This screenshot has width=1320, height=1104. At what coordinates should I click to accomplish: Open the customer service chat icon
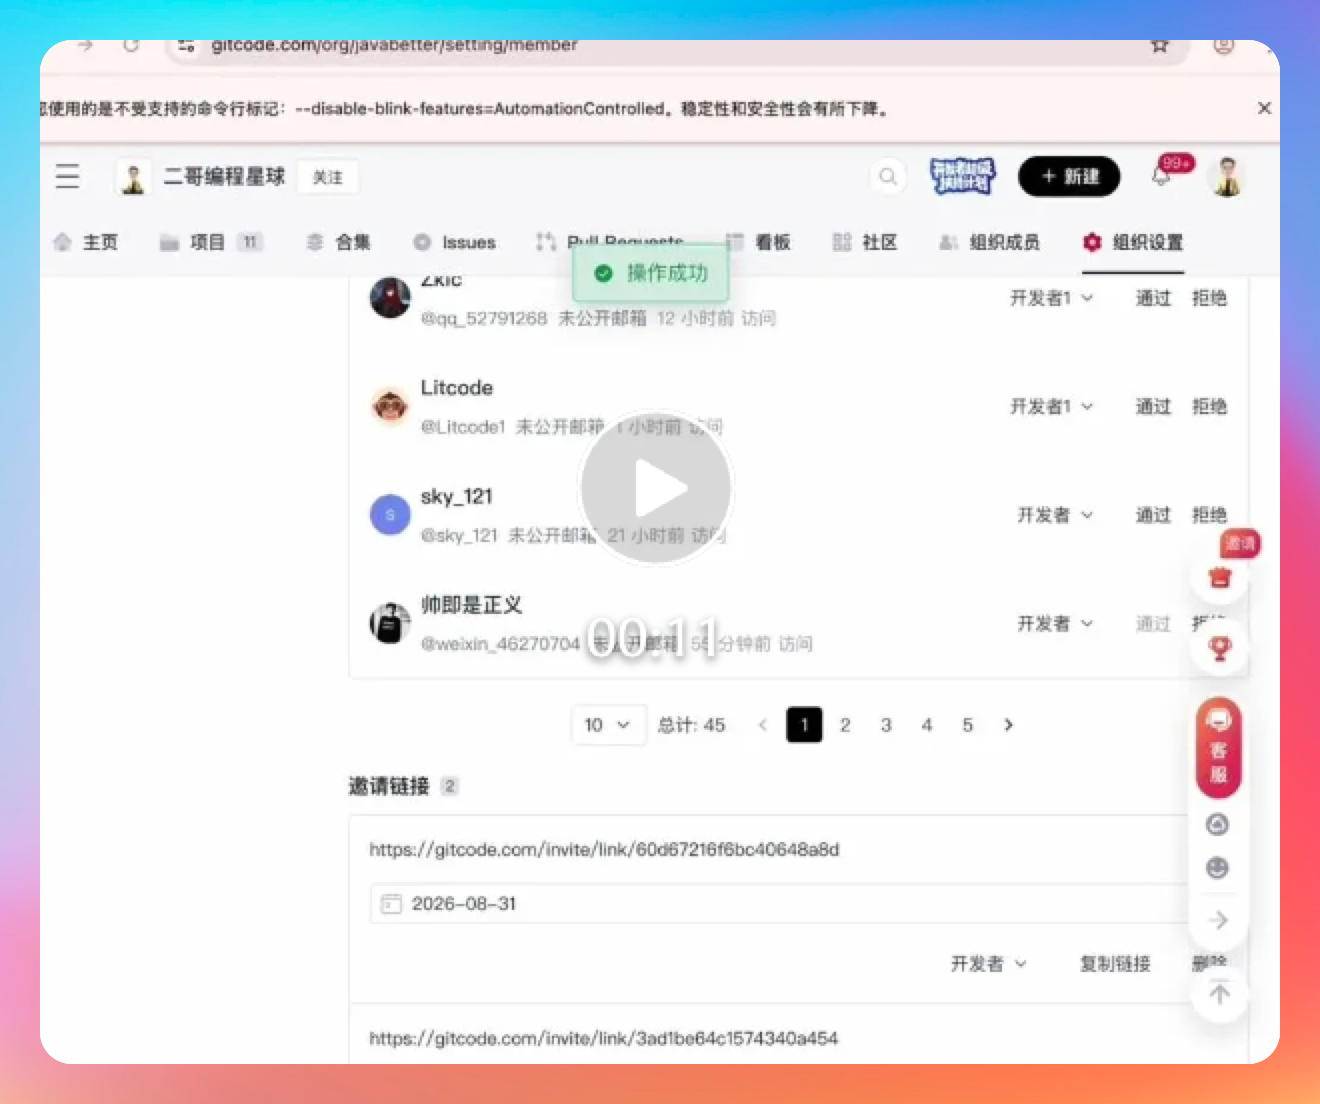pos(1218,748)
